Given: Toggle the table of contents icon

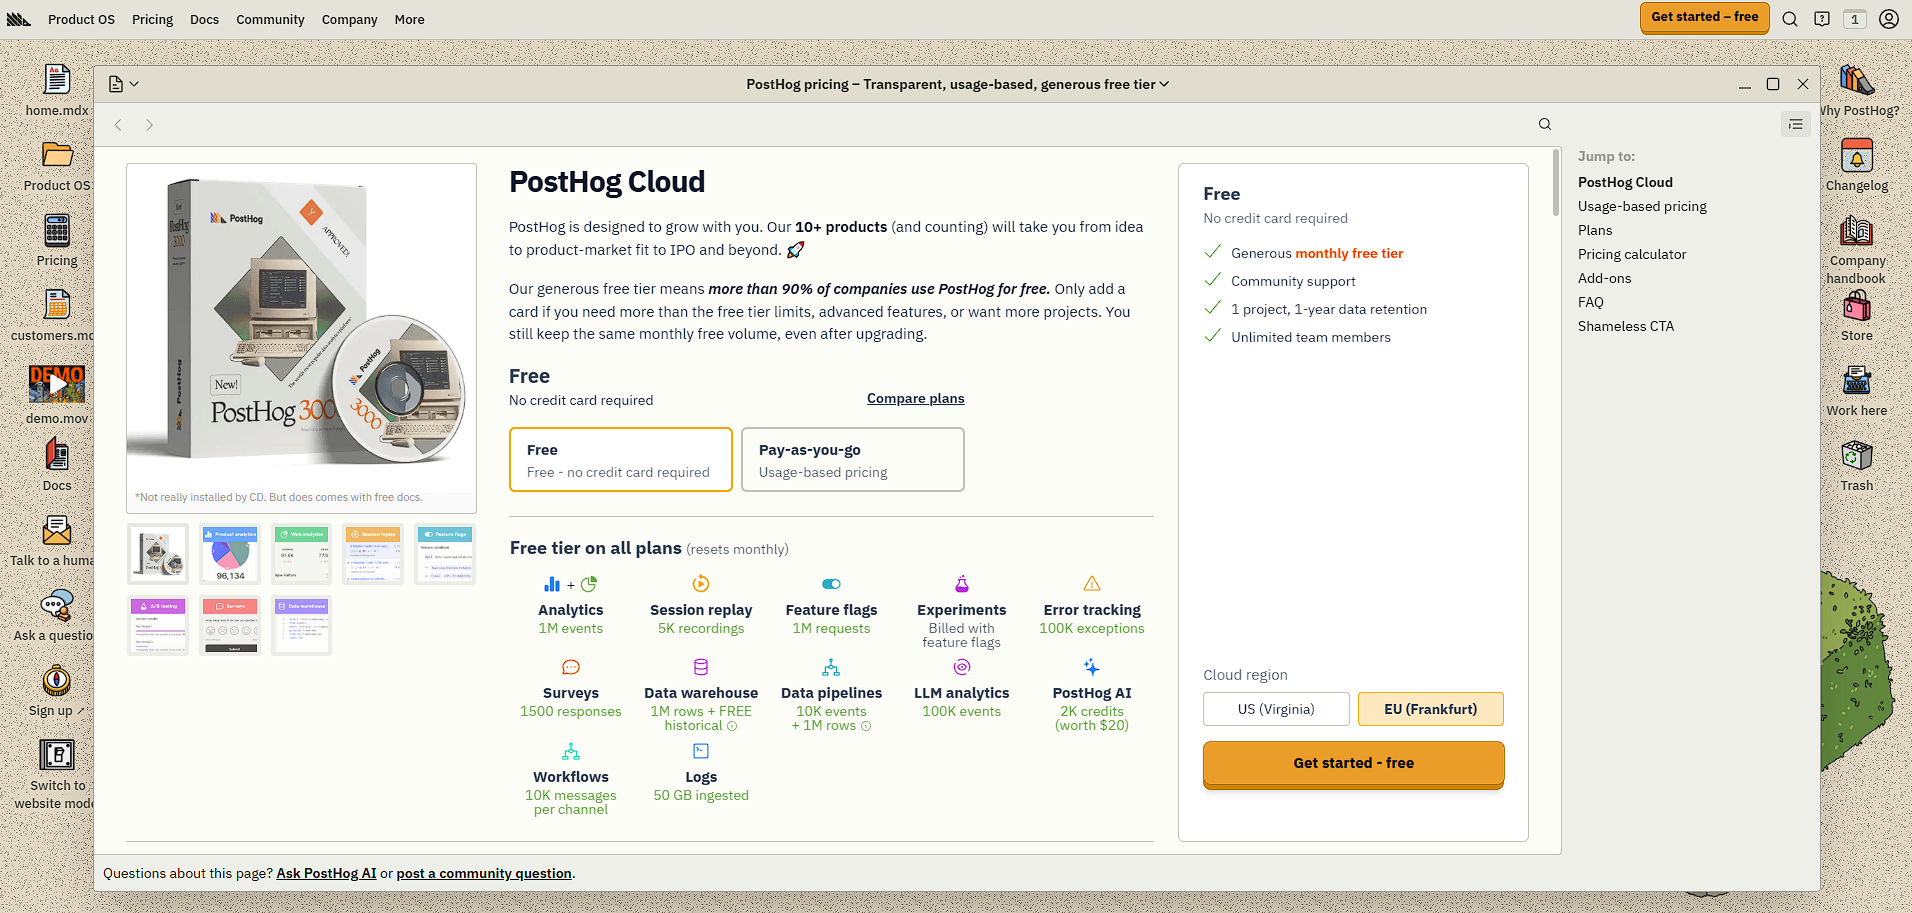Looking at the screenshot, I should tap(1795, 124).
